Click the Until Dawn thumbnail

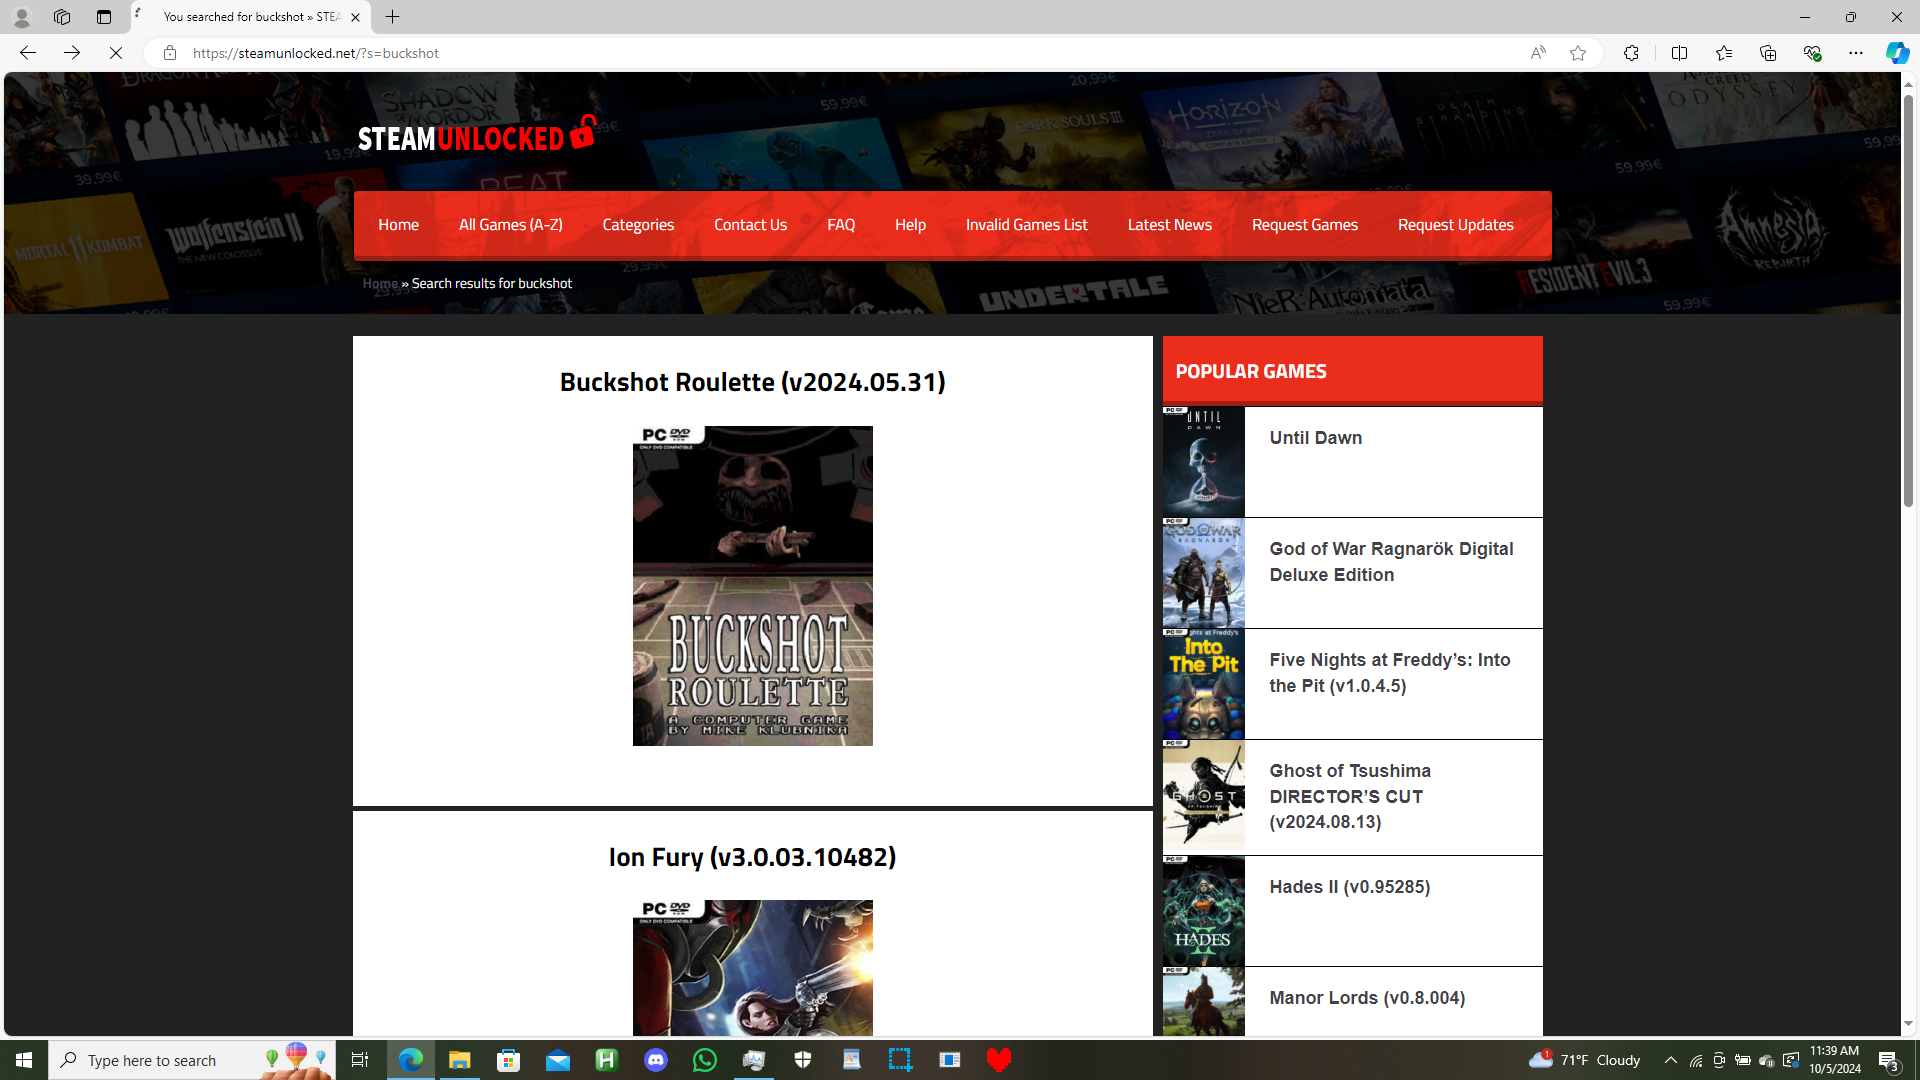1203,462
